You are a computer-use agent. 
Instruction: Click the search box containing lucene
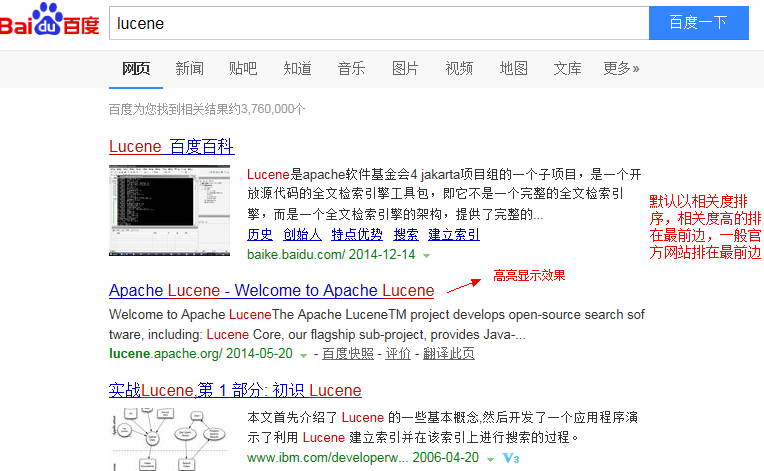coord(379,23)
